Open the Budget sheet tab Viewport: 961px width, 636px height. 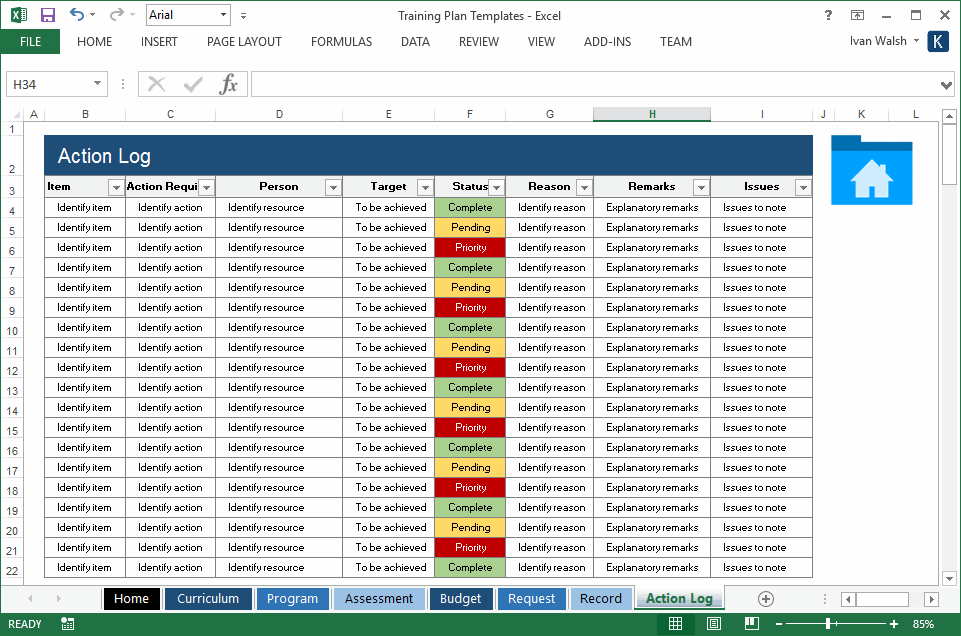click(x=460, y=598)
